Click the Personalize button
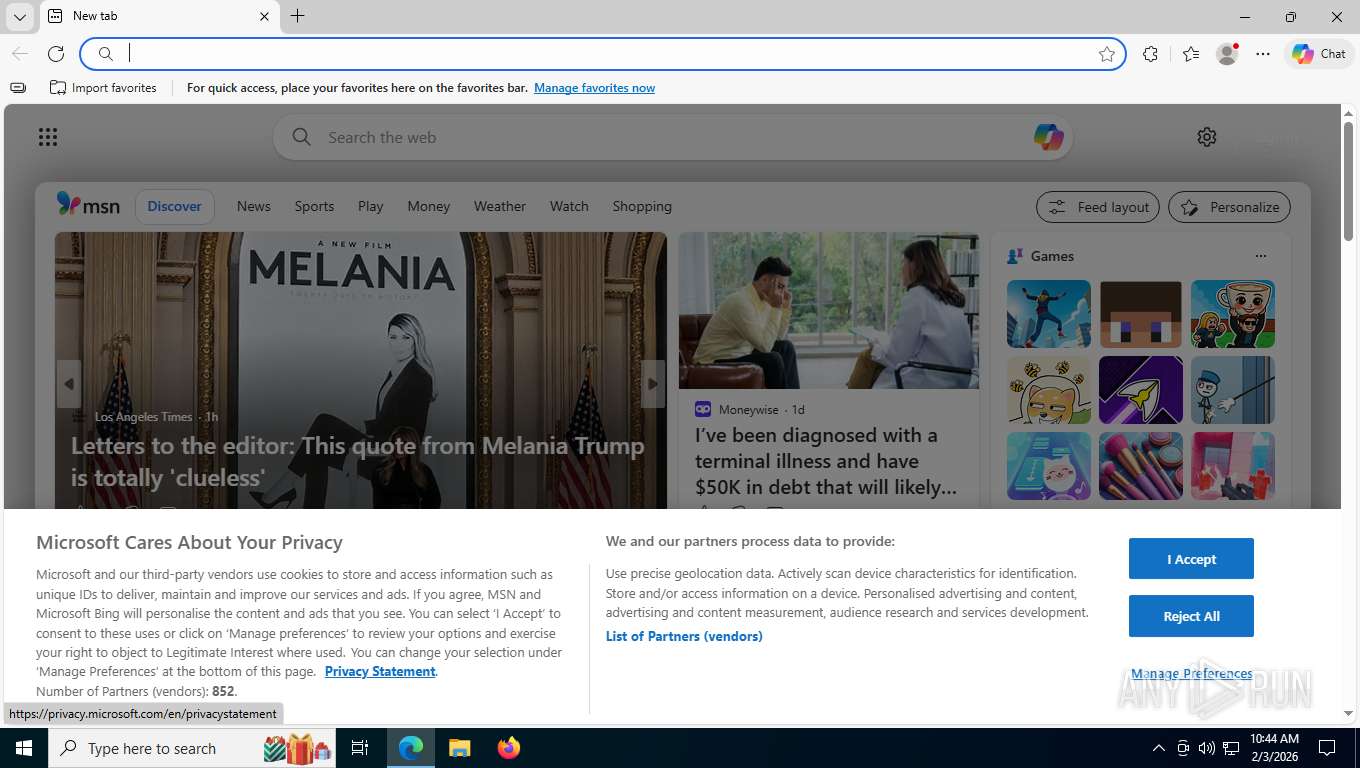 coord(1229,207)
